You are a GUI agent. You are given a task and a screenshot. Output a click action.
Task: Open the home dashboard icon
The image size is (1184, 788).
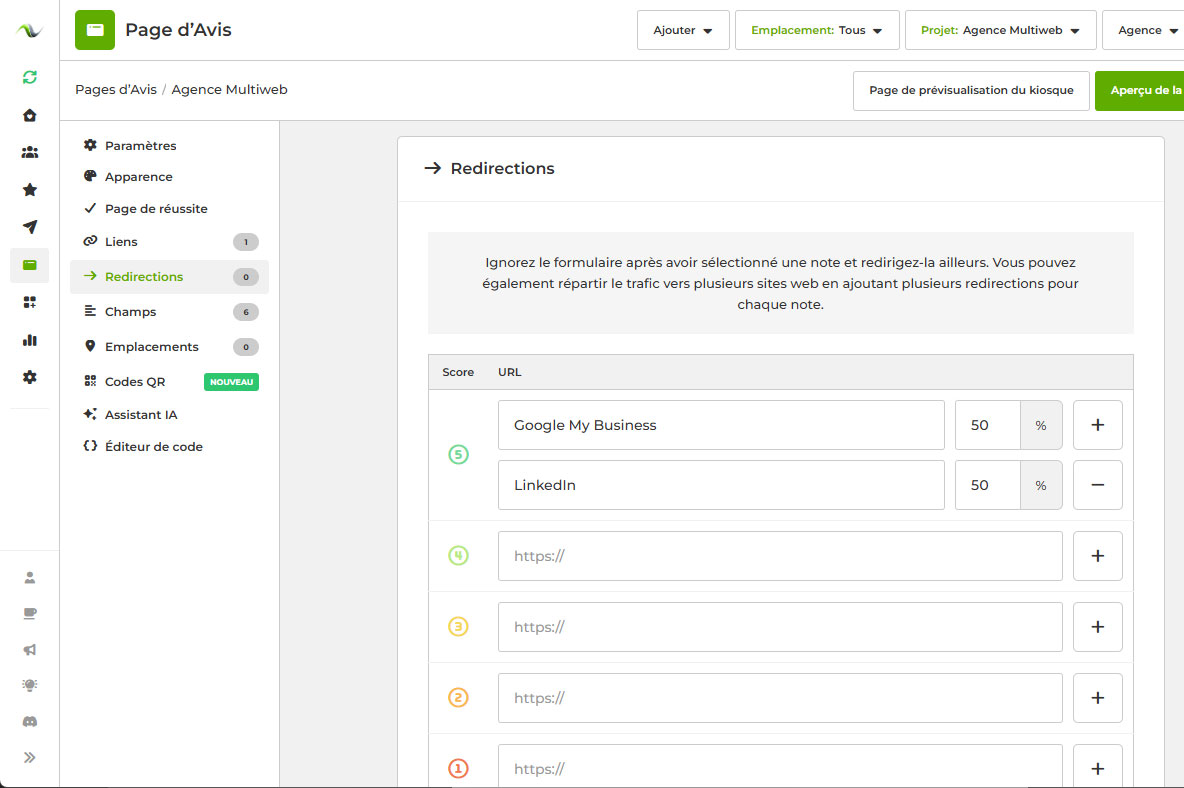[x=30, y=115]
